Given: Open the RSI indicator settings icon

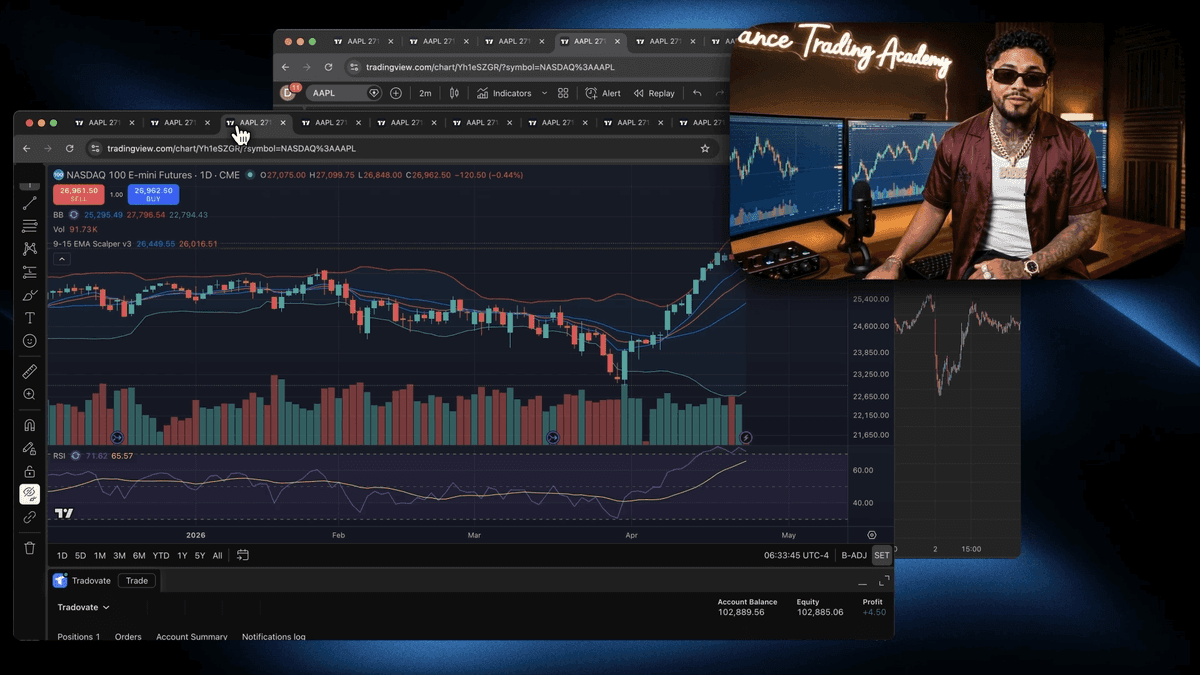Looking at the screenshot, I should point(76,455).
